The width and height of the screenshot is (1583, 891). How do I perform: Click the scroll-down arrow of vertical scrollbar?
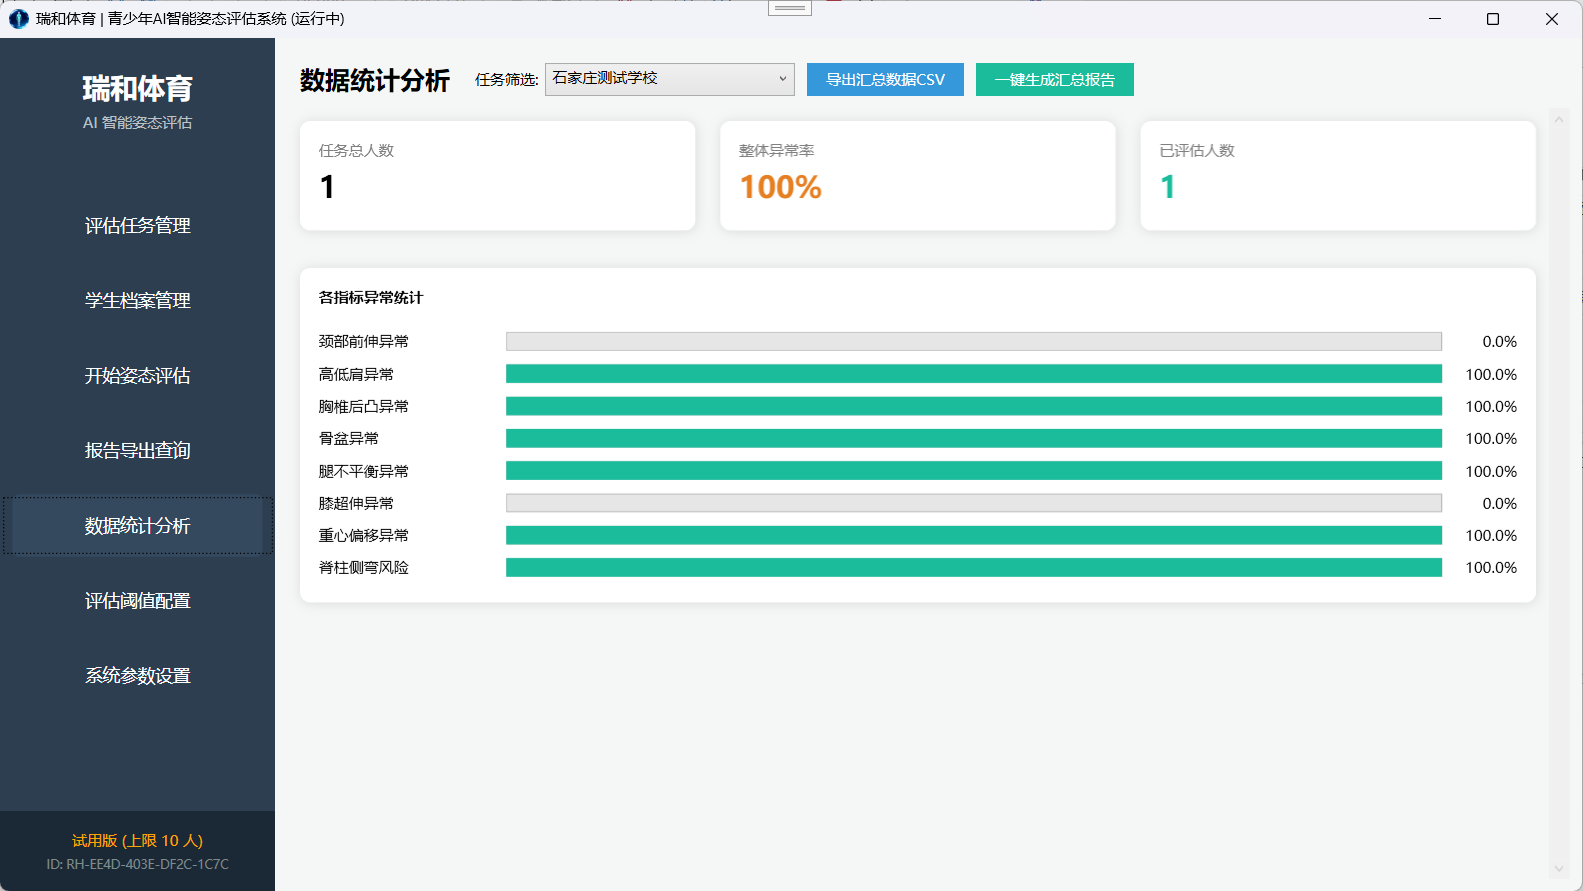coord(1559,869)
